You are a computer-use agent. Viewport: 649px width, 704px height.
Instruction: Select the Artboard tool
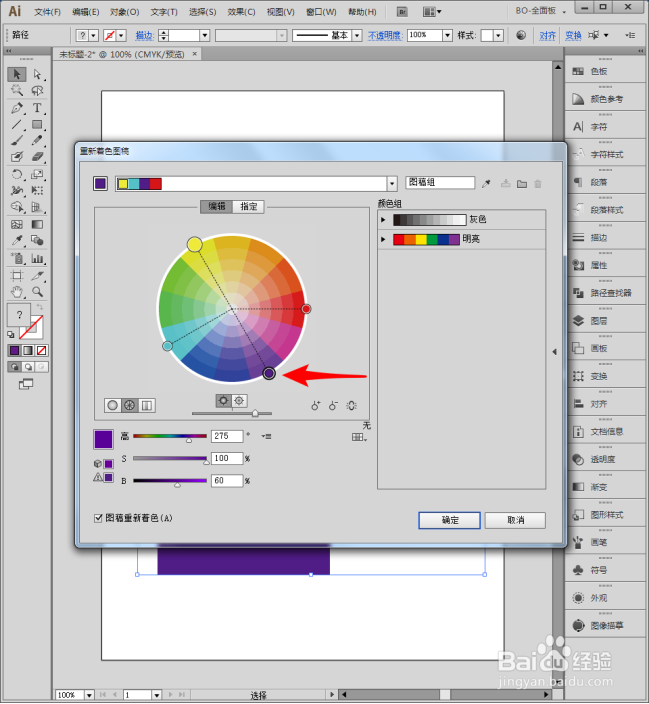(x=17, y=276)
